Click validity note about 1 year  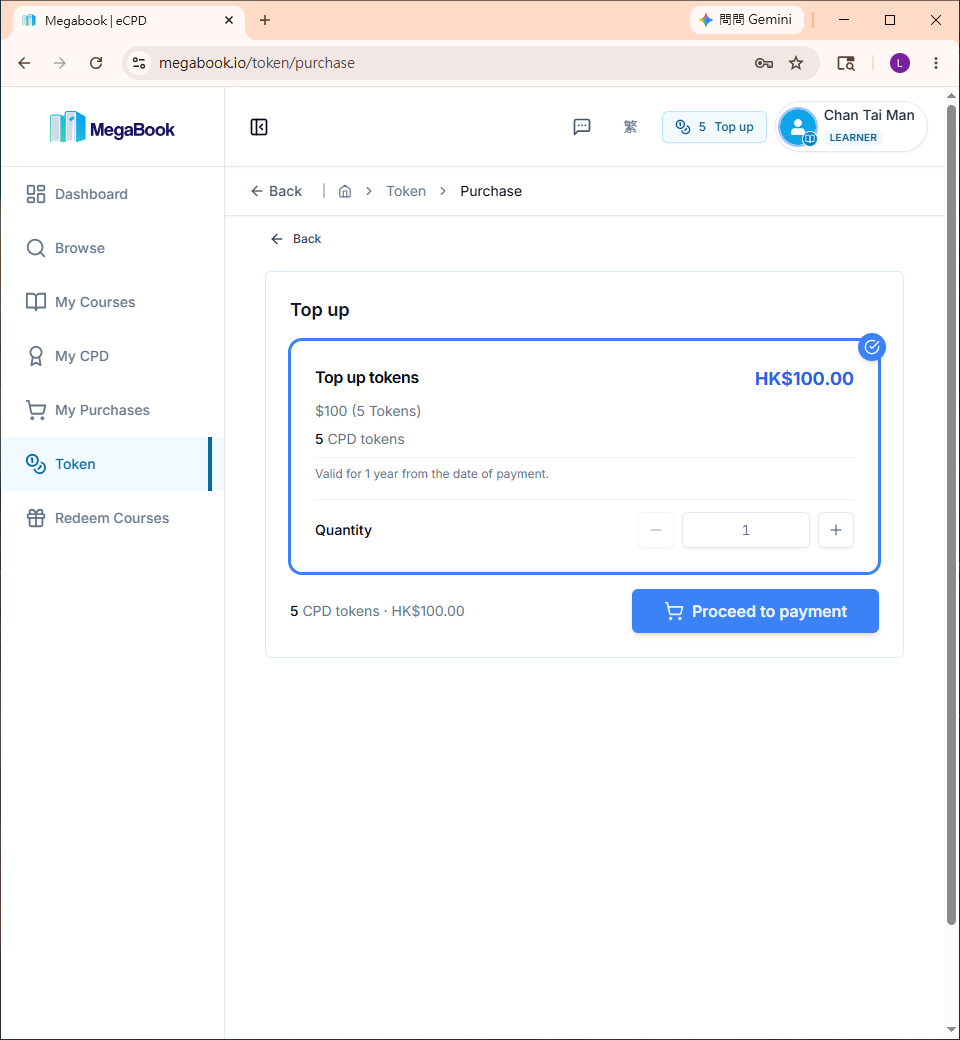432,474
